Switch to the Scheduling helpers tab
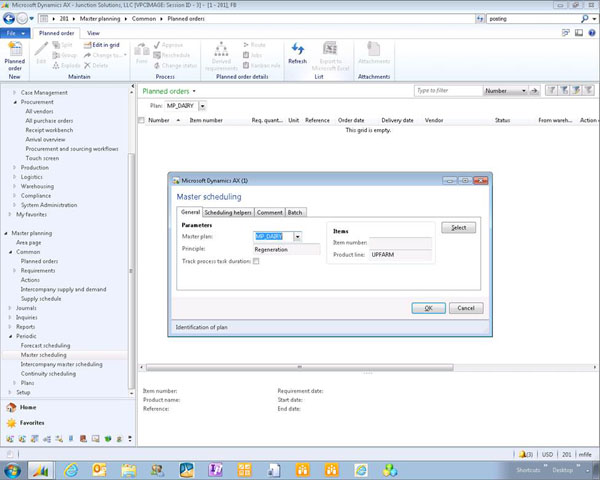 point(228,212)
